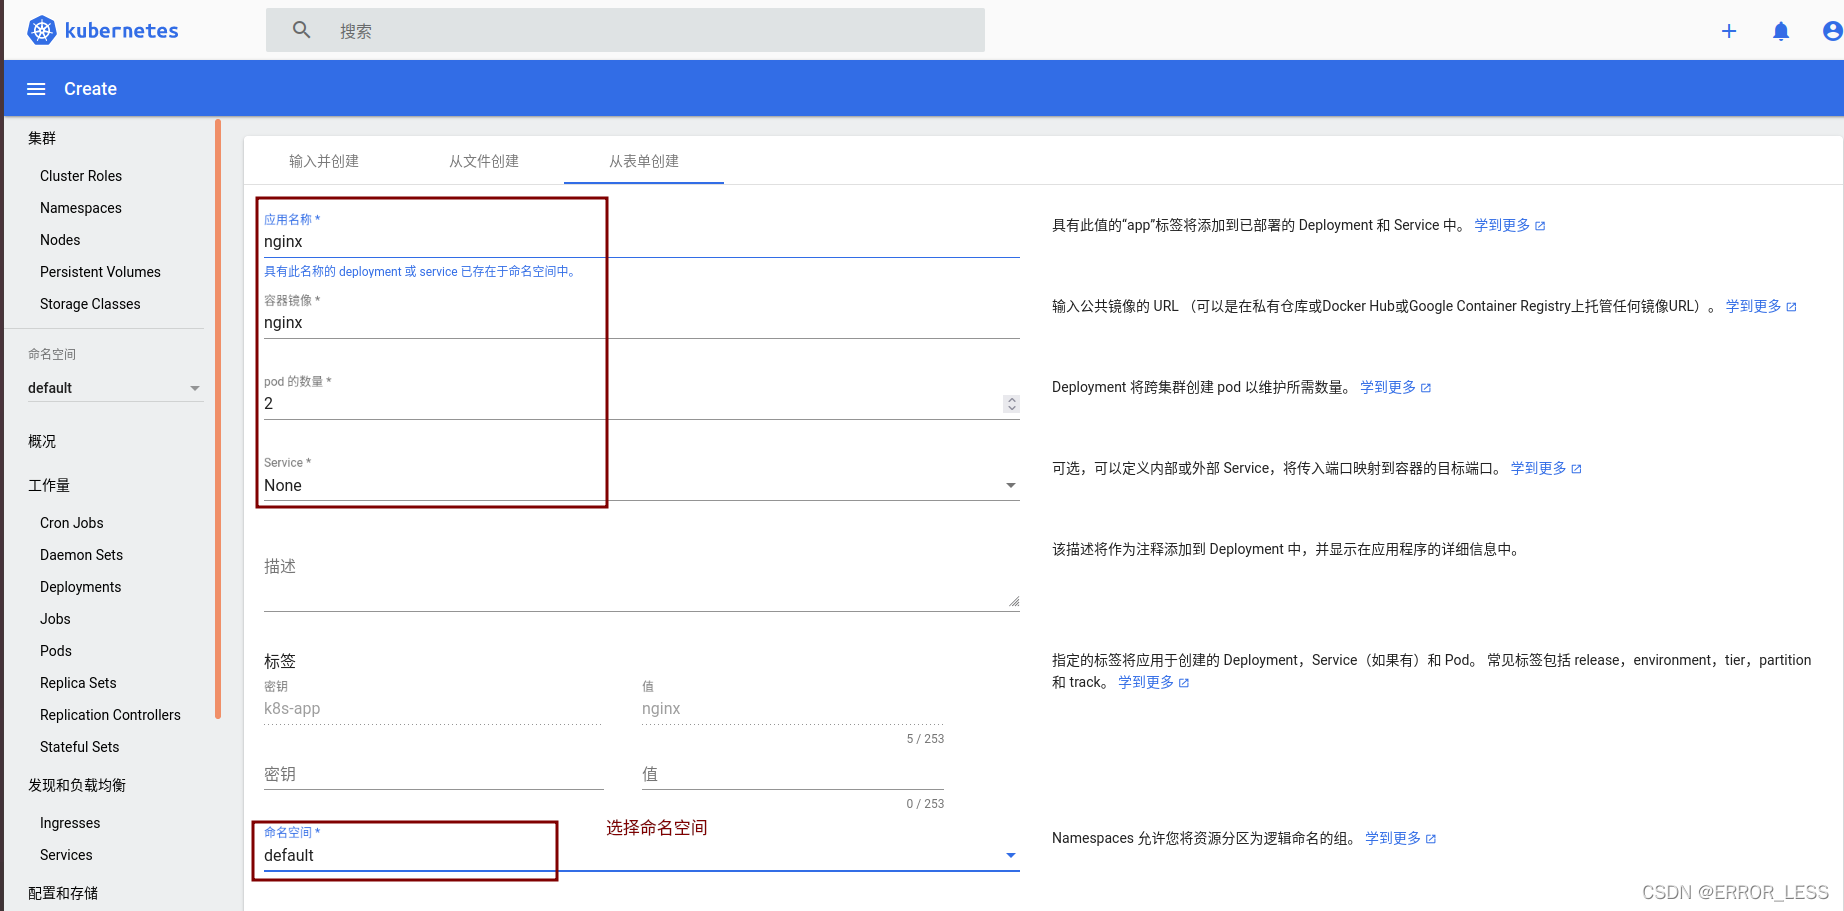Click external link icon beside app name help
Viewport: 1844px width, 911px height.
click(1540, 226)
